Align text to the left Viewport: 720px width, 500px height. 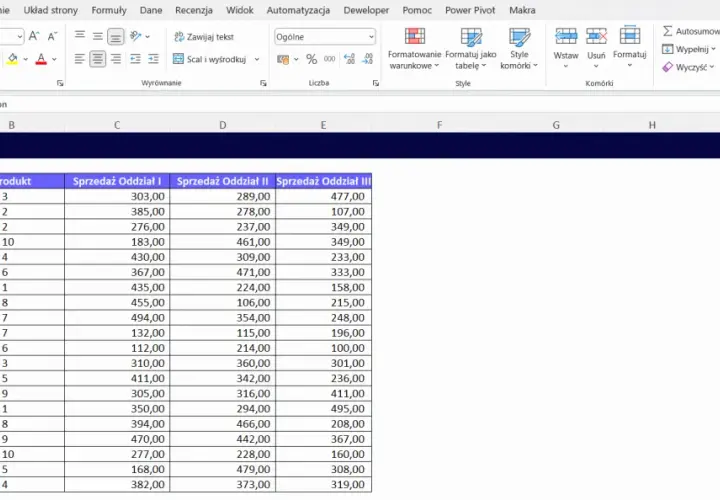(79, 59)
